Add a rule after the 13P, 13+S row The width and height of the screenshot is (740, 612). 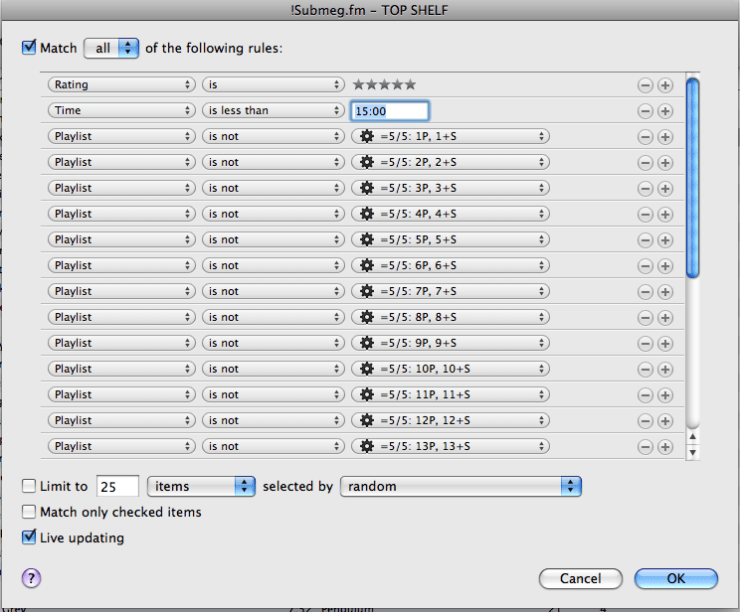pos(665,447)
